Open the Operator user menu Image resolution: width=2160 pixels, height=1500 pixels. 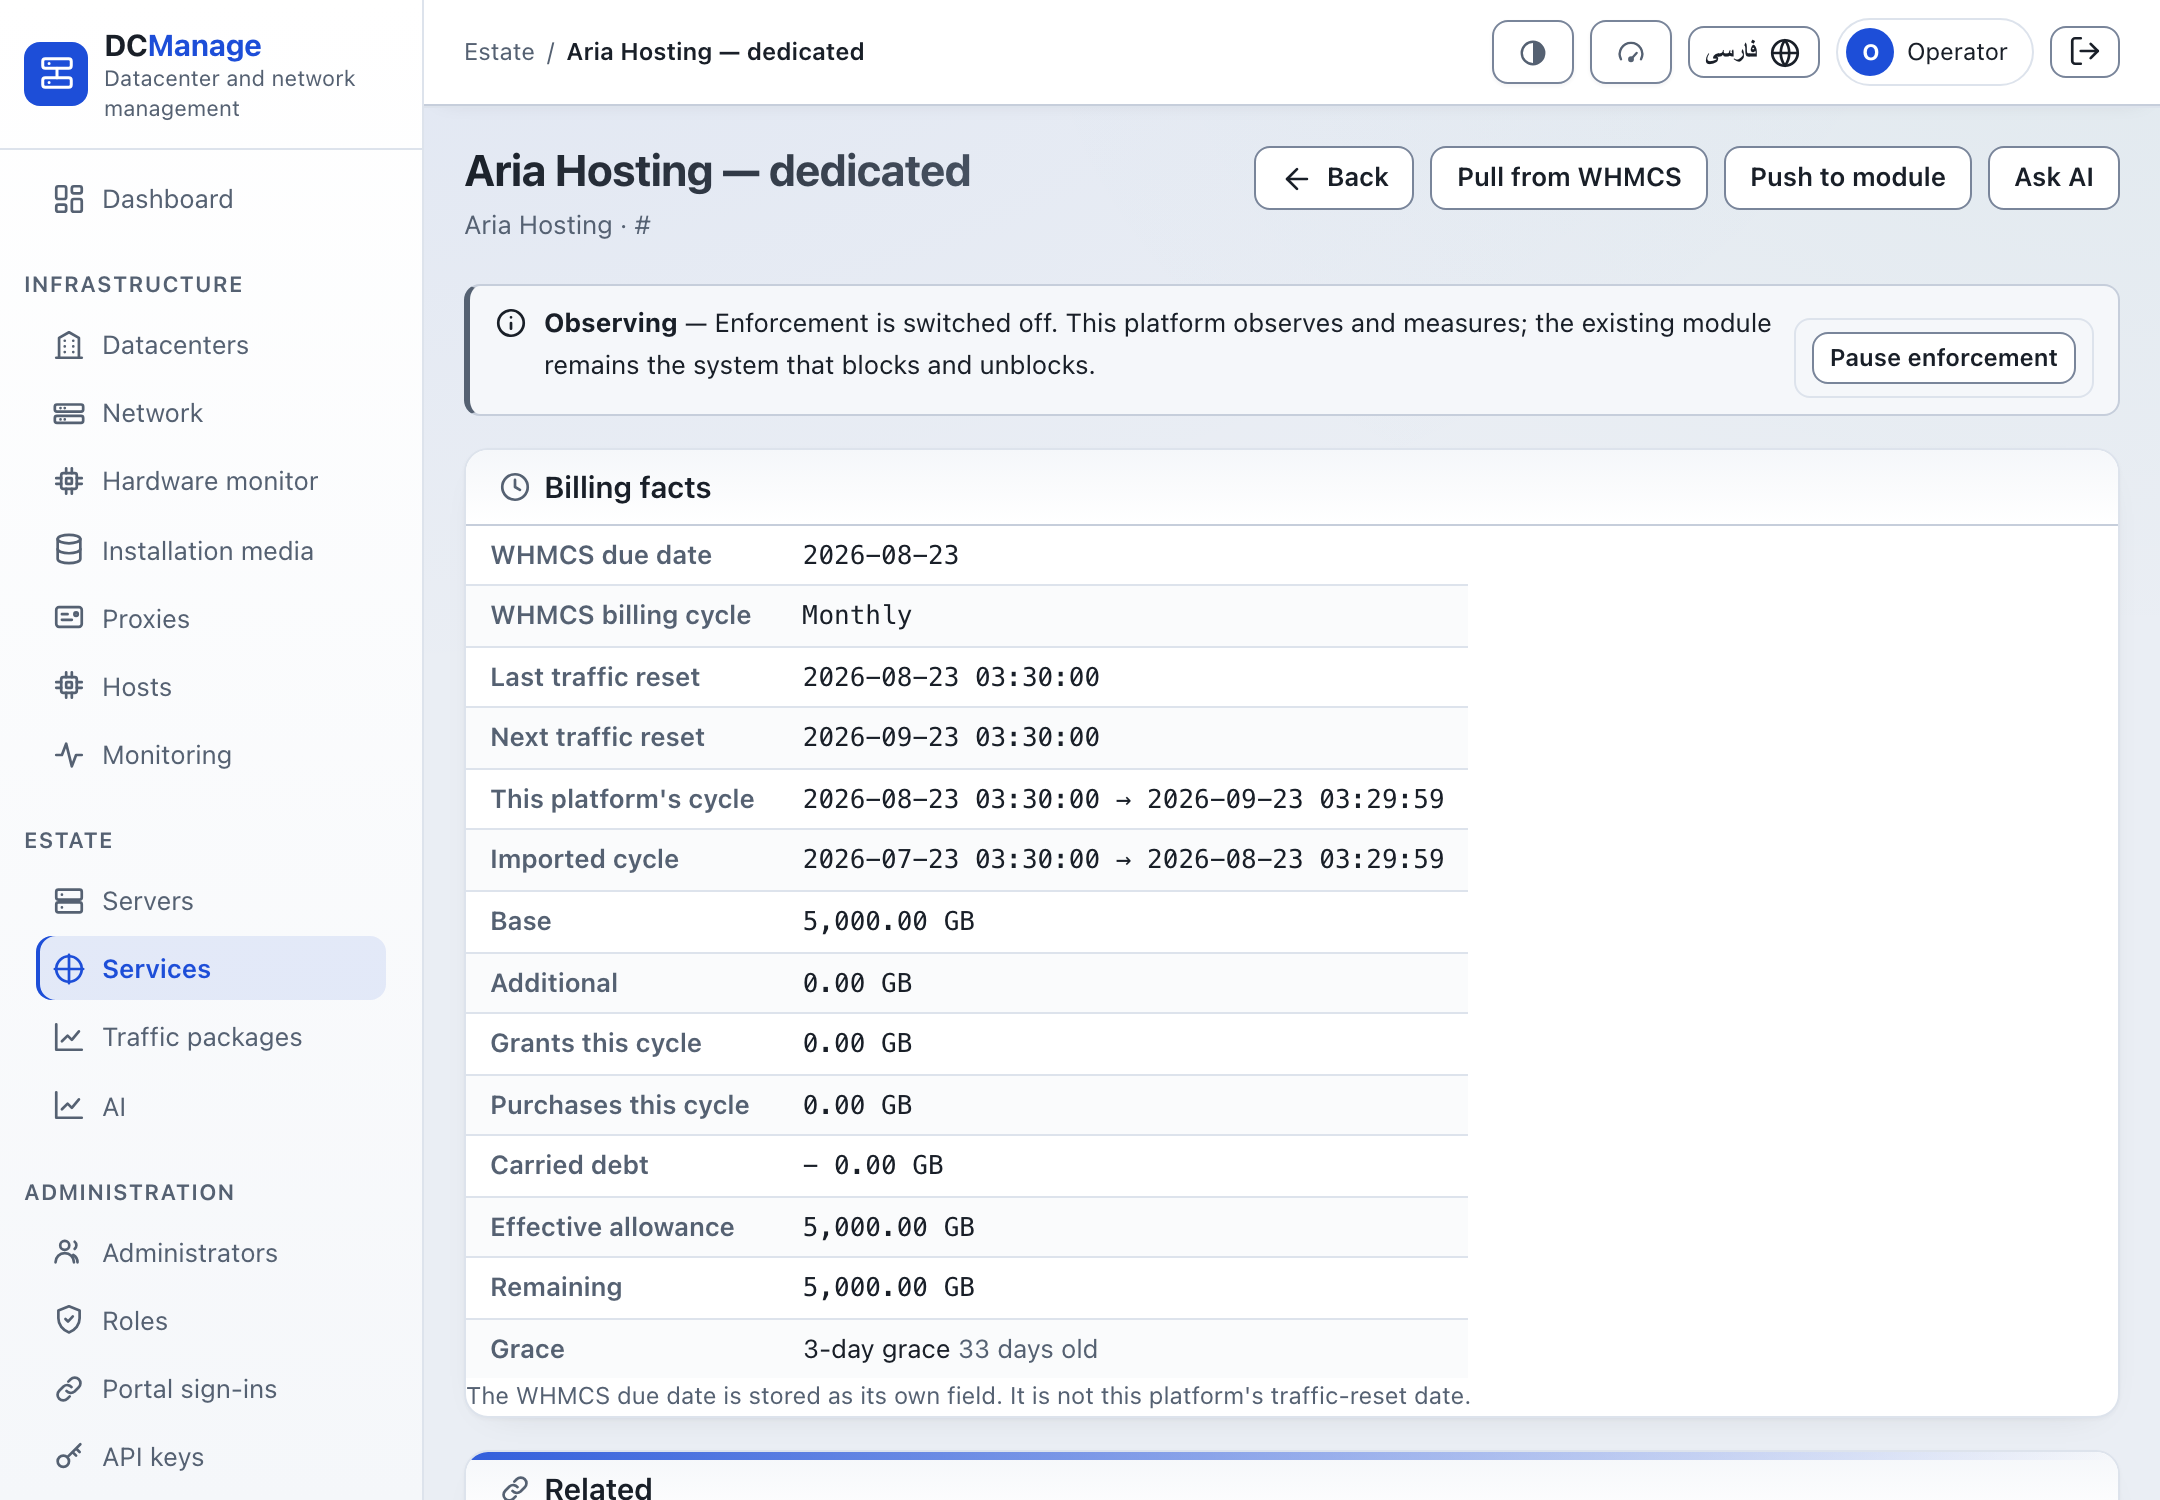[x=1934, y=52]
